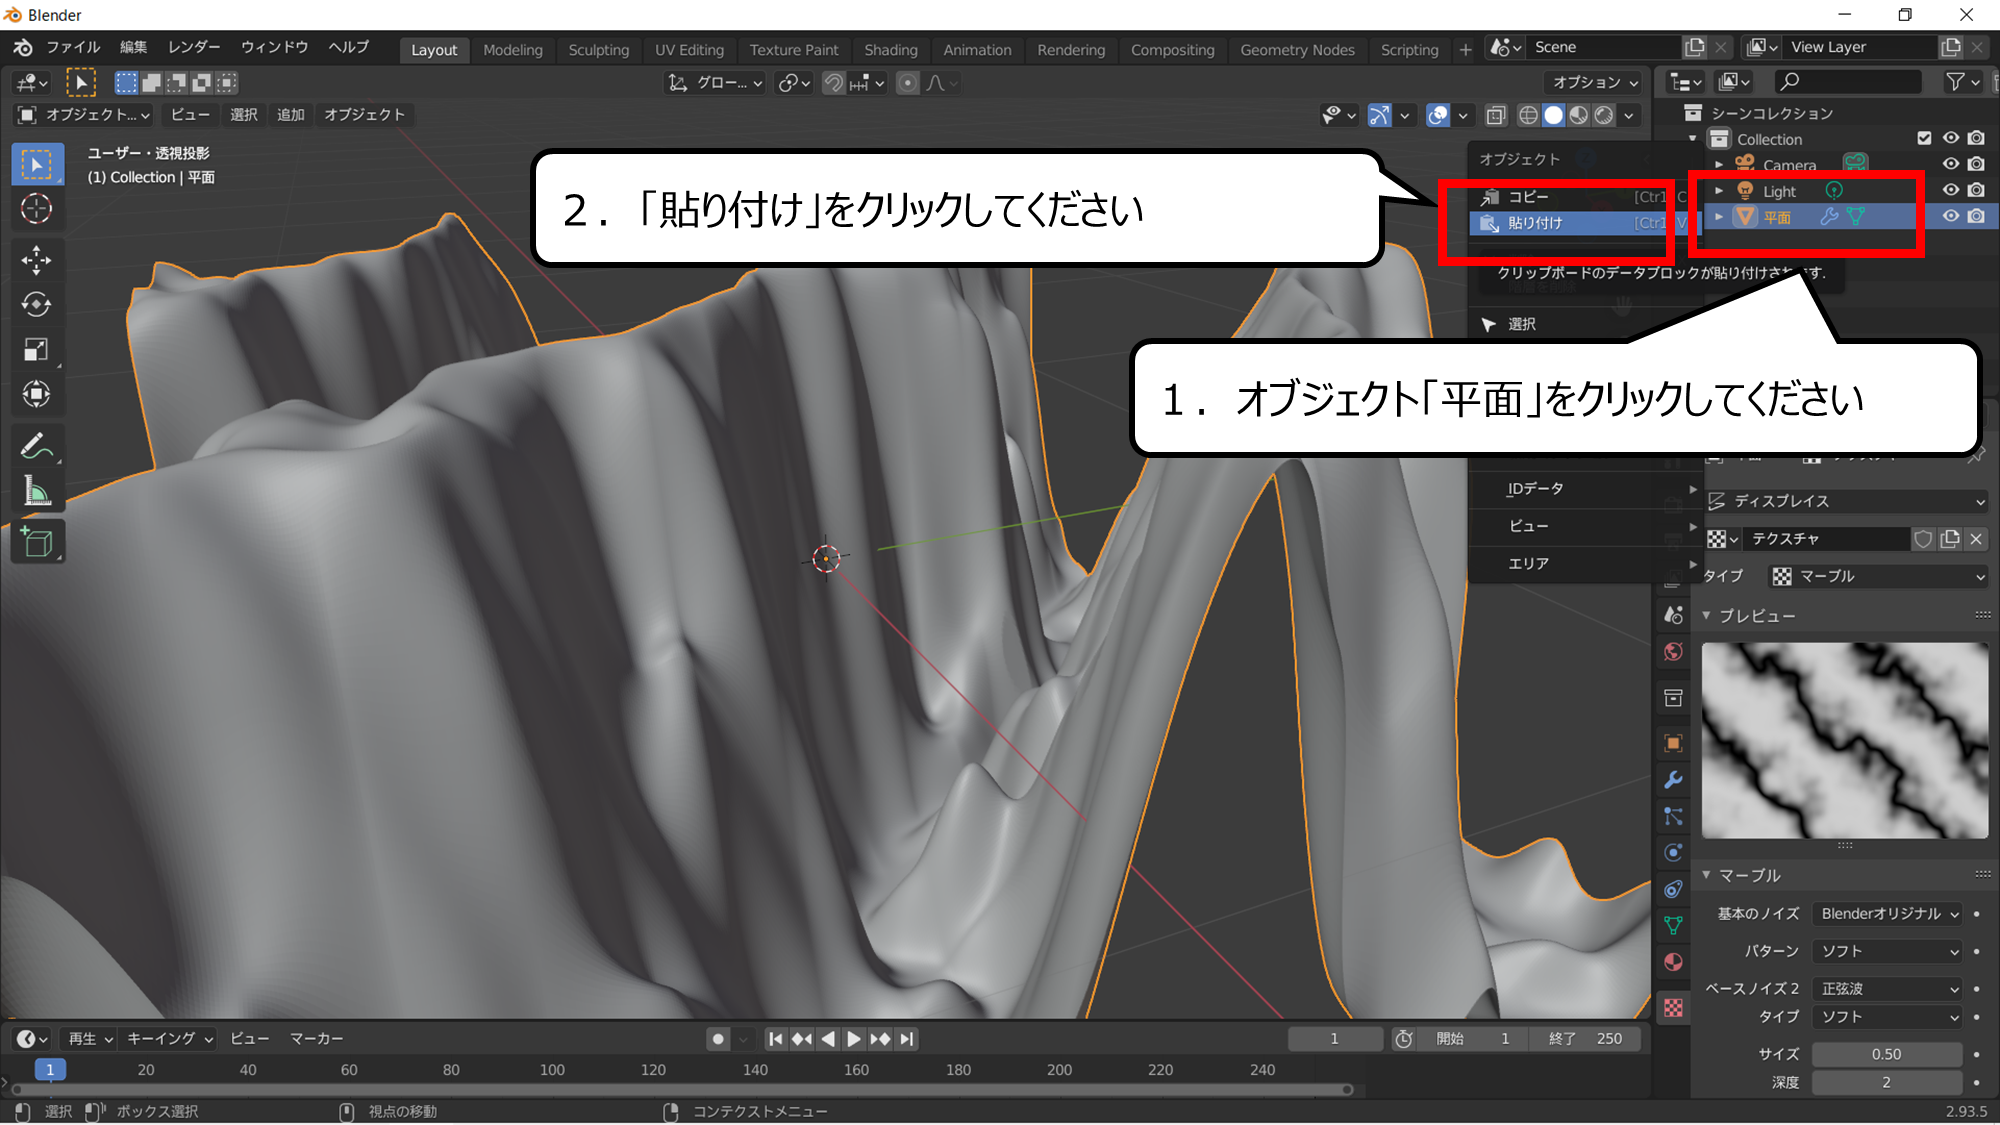Viewport: 2000px width, 1125px height.
Task: Jump to timeline start frame
Action: coord(775,1039)
